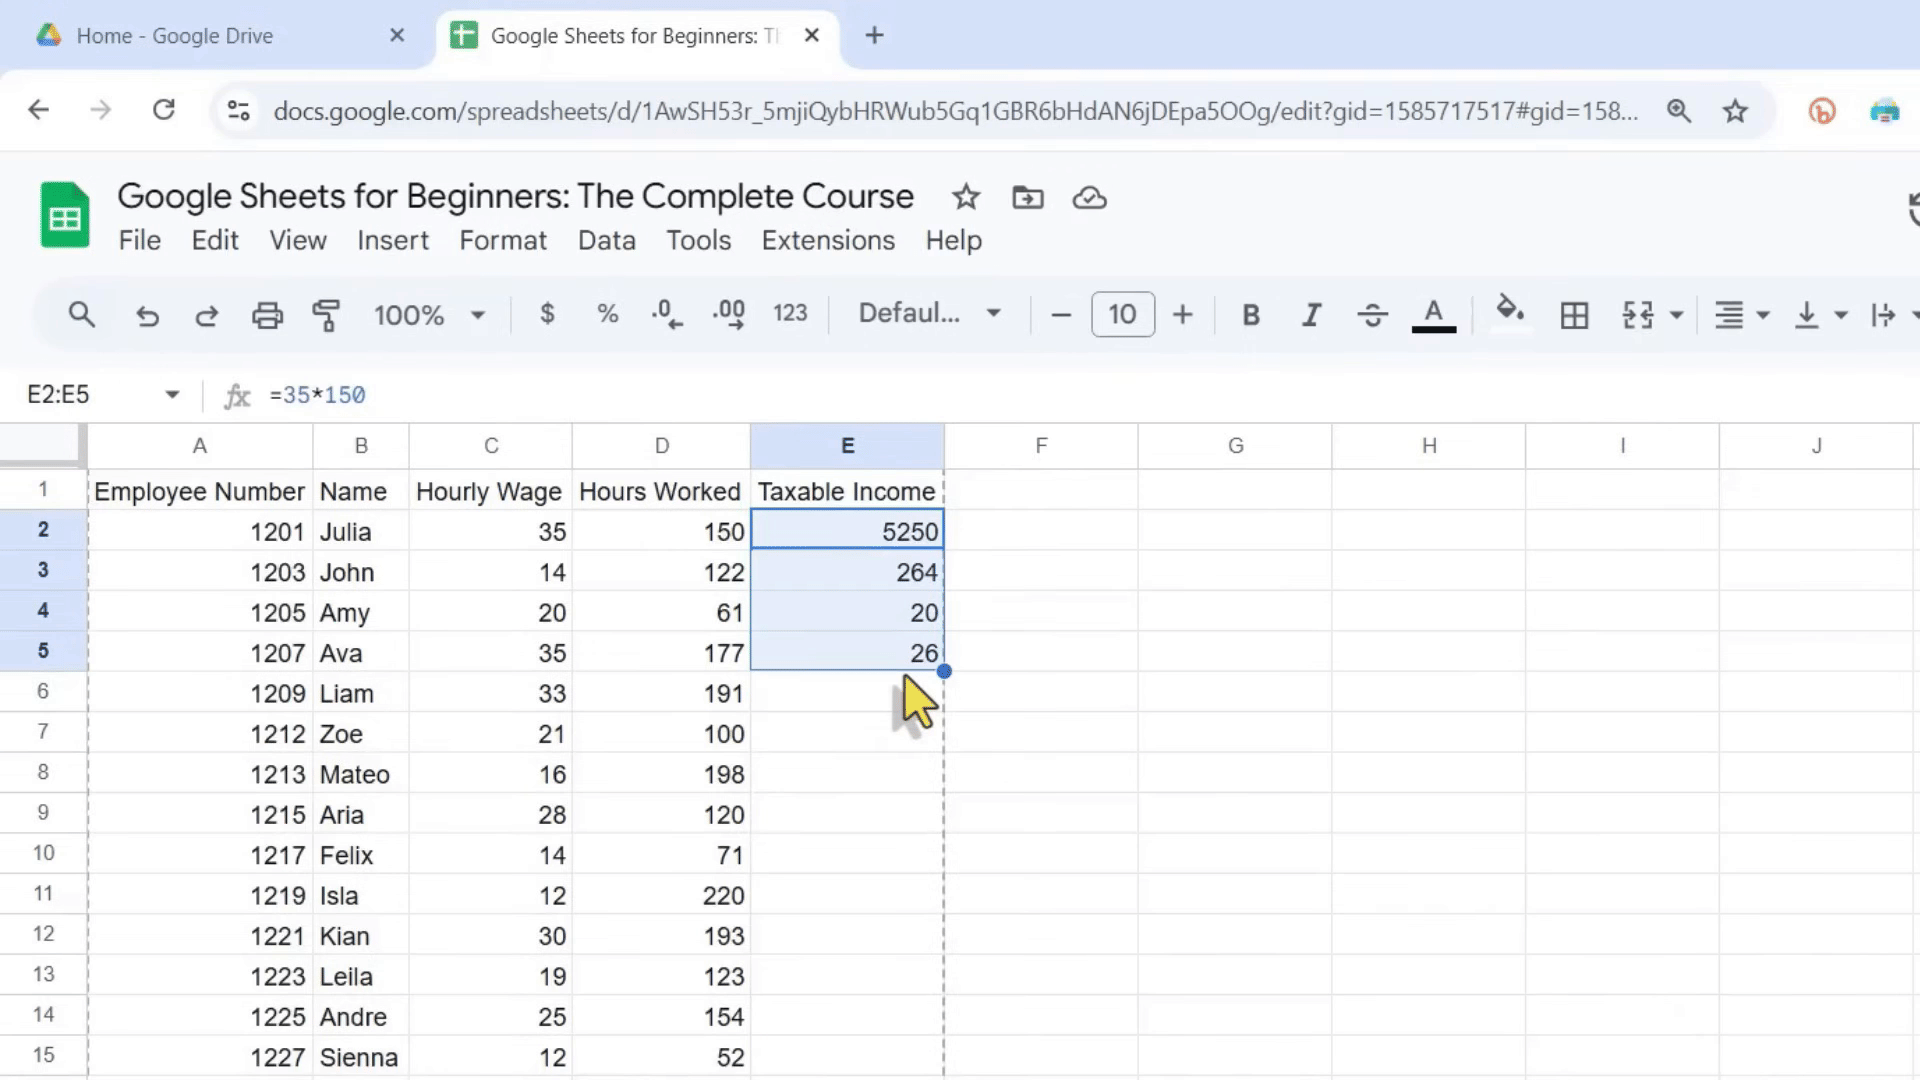Star the spreadsheet
The width and height of the screenshot is (1920, 1080).
pos(965,197)
